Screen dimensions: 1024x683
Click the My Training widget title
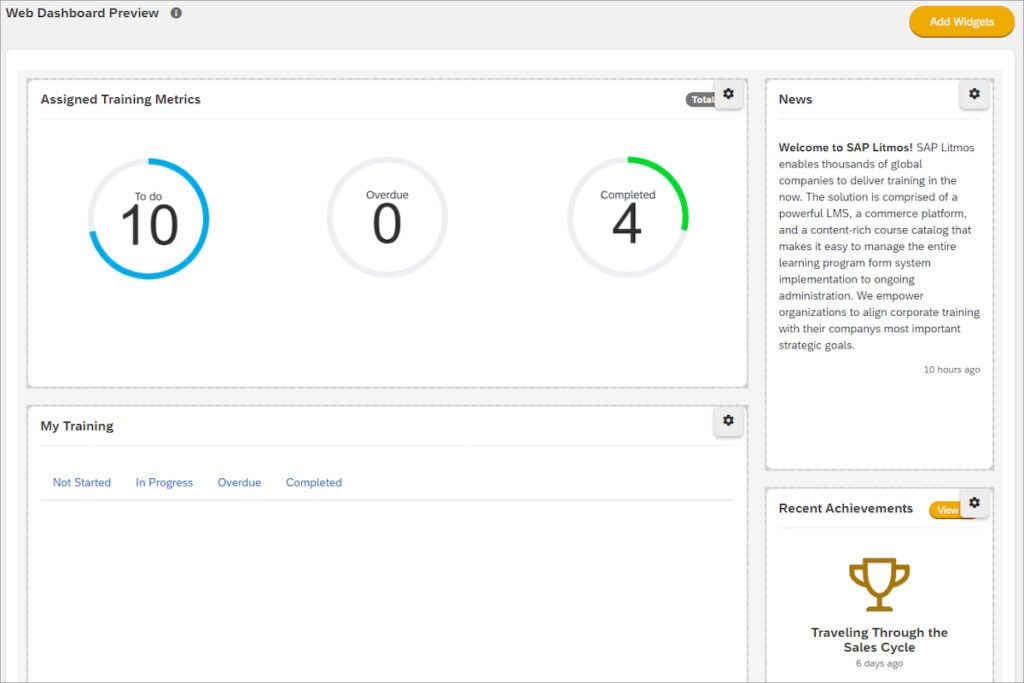point(77,426)
